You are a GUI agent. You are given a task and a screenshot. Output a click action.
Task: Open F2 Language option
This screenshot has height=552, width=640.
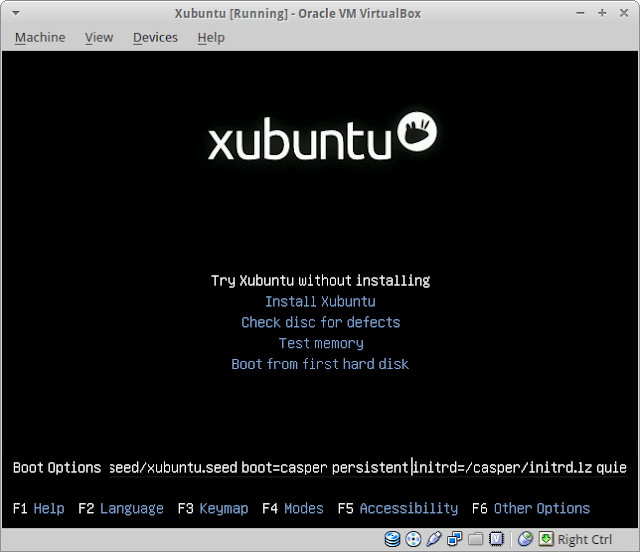(x=121, y=508)
